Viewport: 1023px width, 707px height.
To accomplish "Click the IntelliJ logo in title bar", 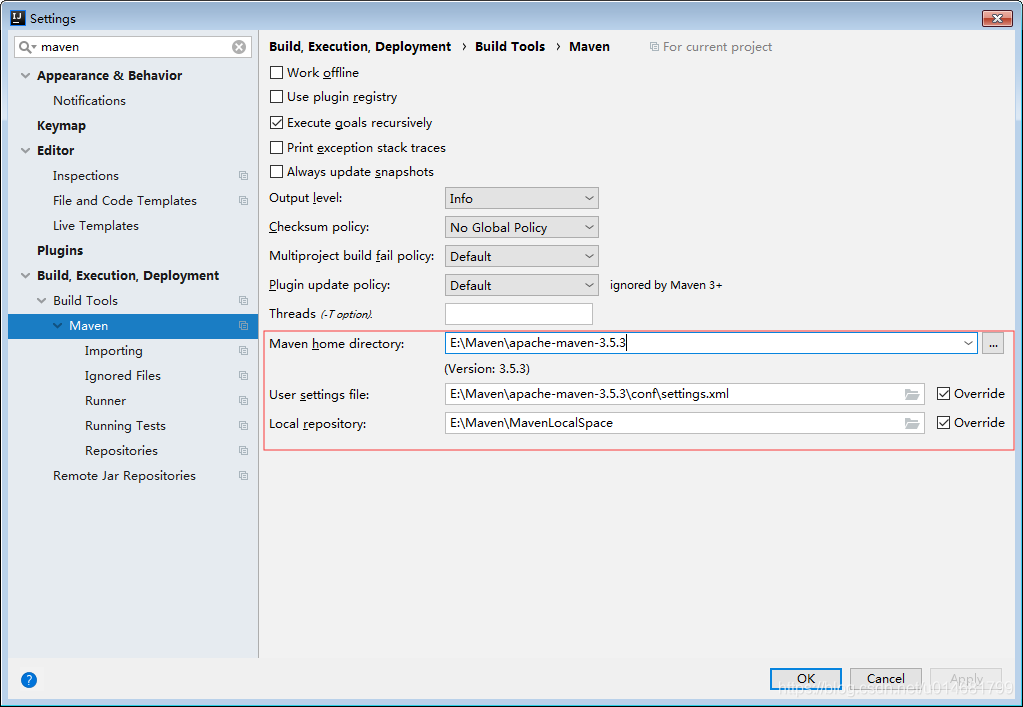I will click(18, 18).
